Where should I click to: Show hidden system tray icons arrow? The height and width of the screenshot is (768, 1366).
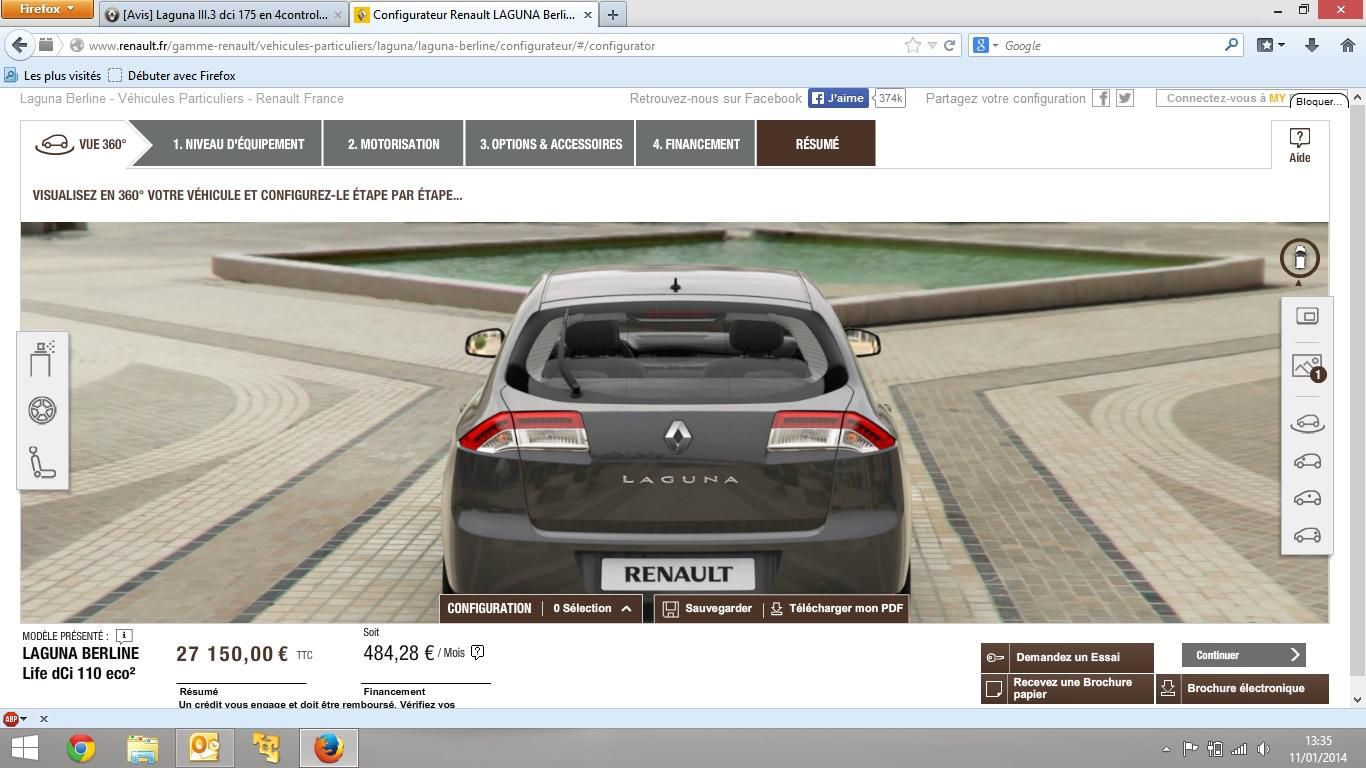tap(1165, 749)
